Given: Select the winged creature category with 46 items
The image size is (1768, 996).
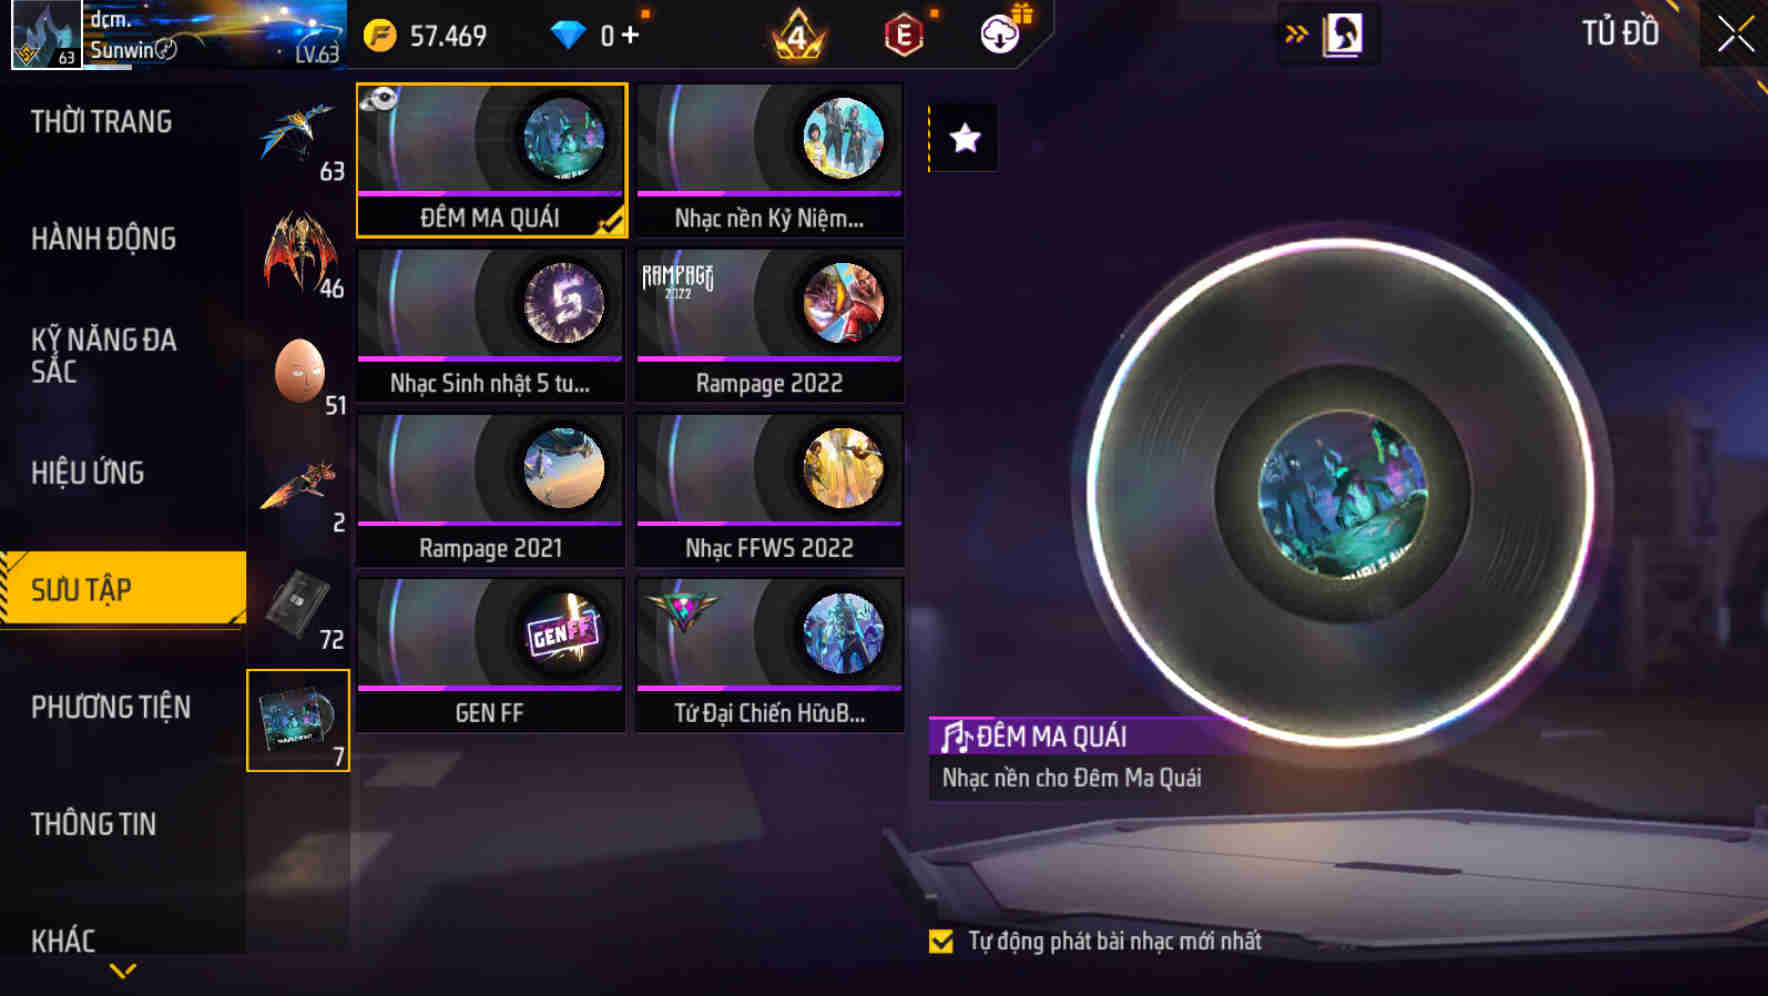Looking at the screenshot, I should tap(300, 254).
